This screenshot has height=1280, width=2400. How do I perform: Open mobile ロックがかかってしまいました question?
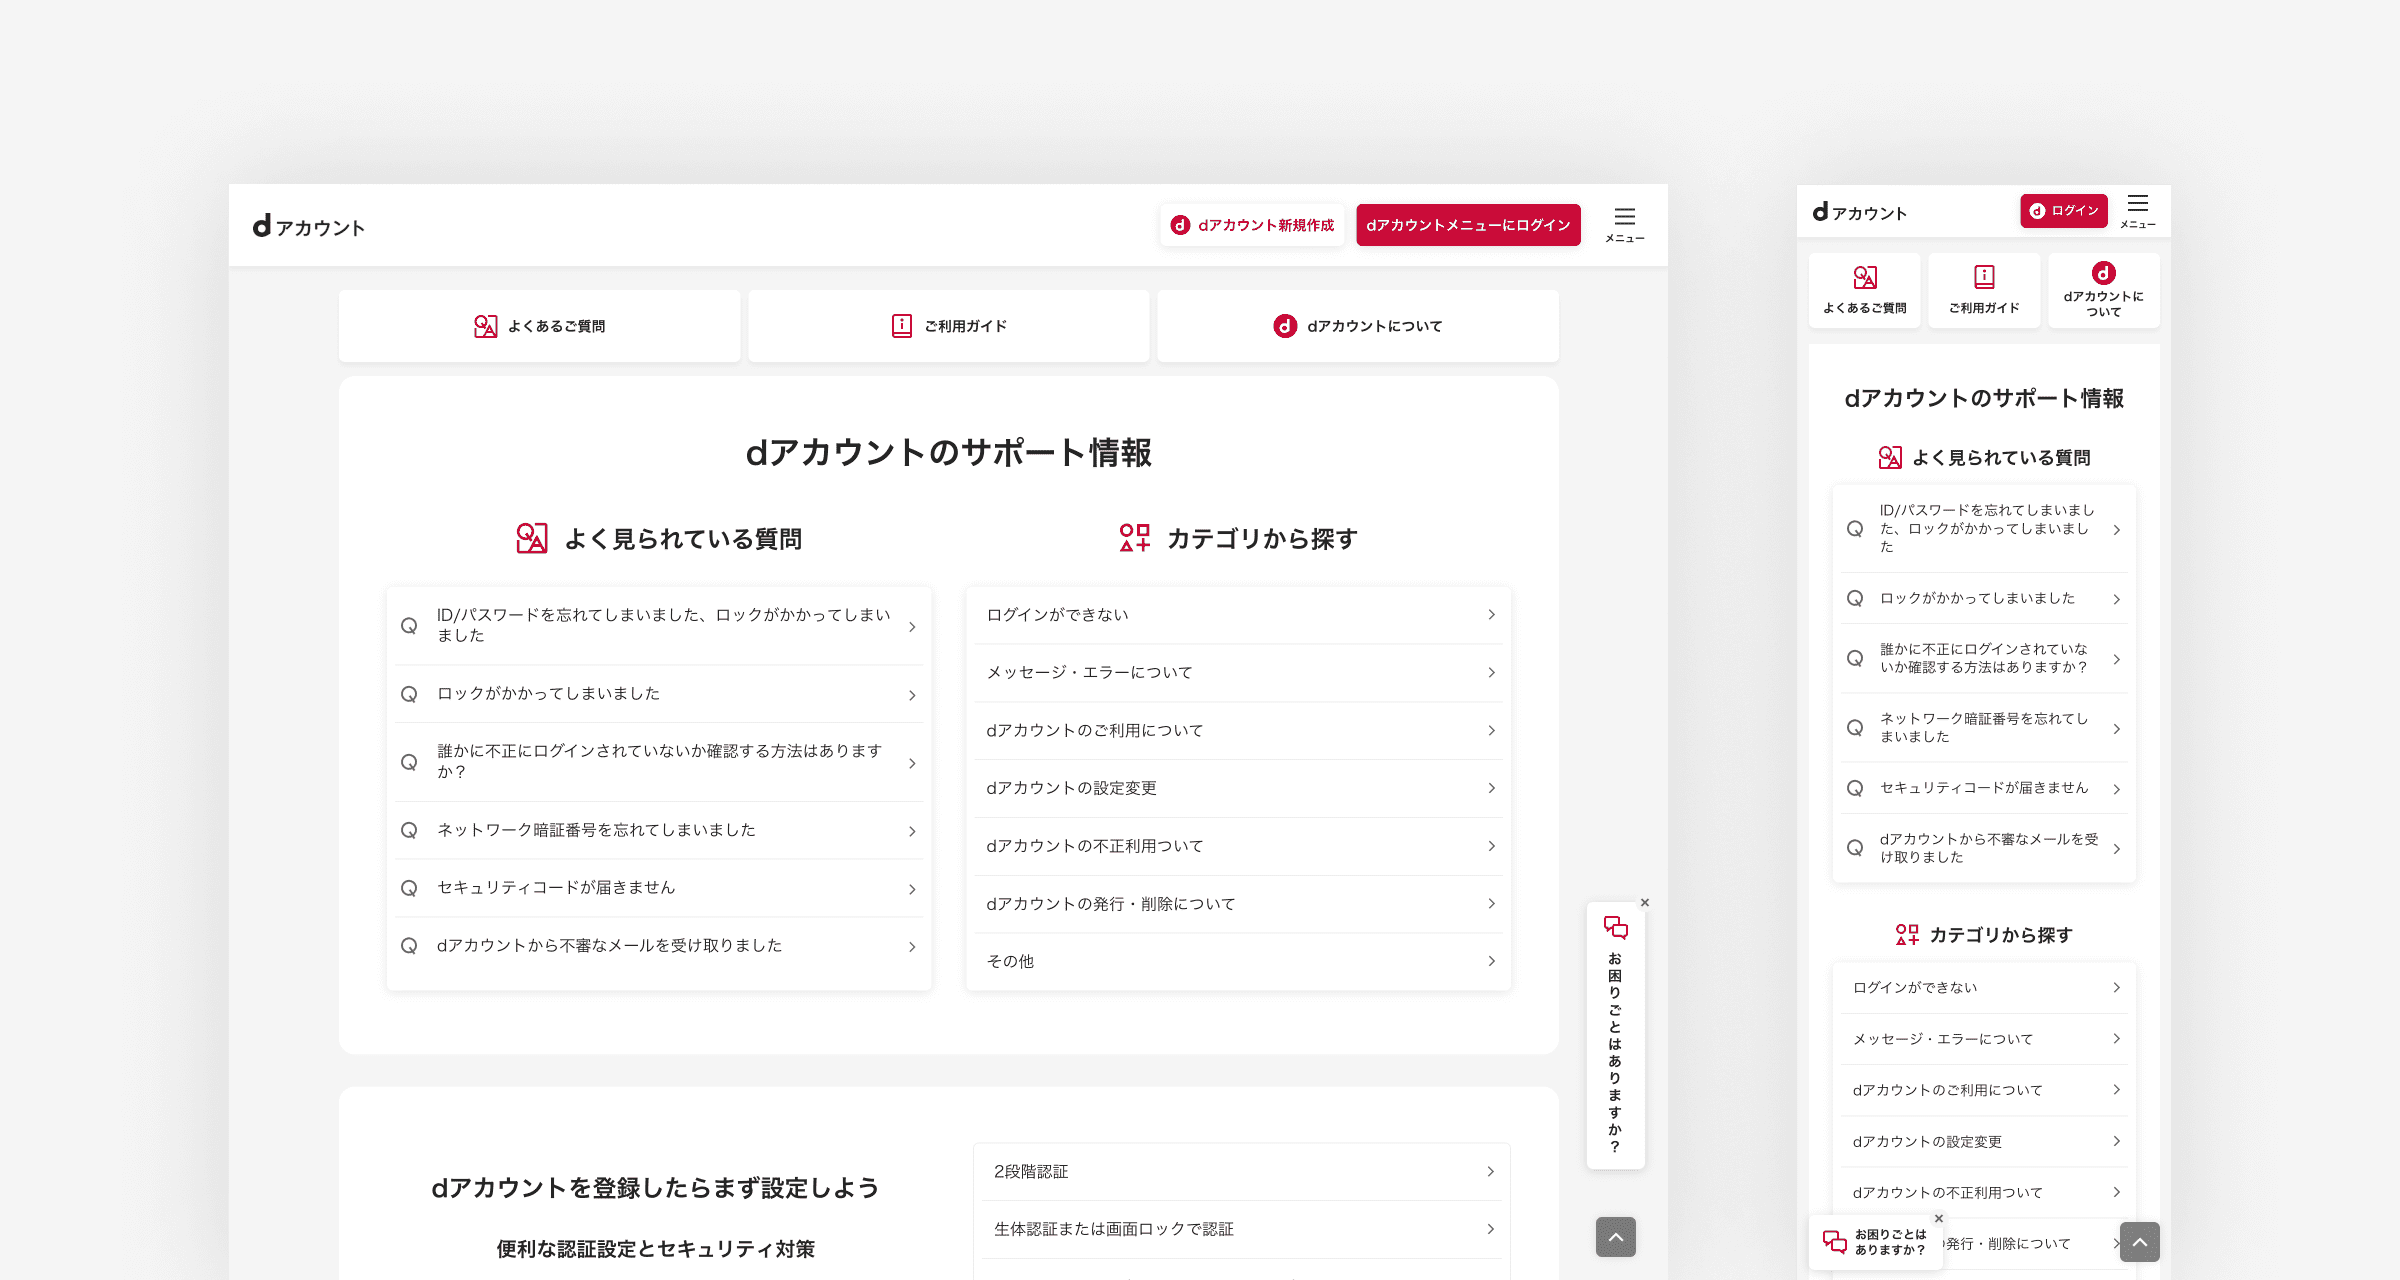pos(1984,598)
